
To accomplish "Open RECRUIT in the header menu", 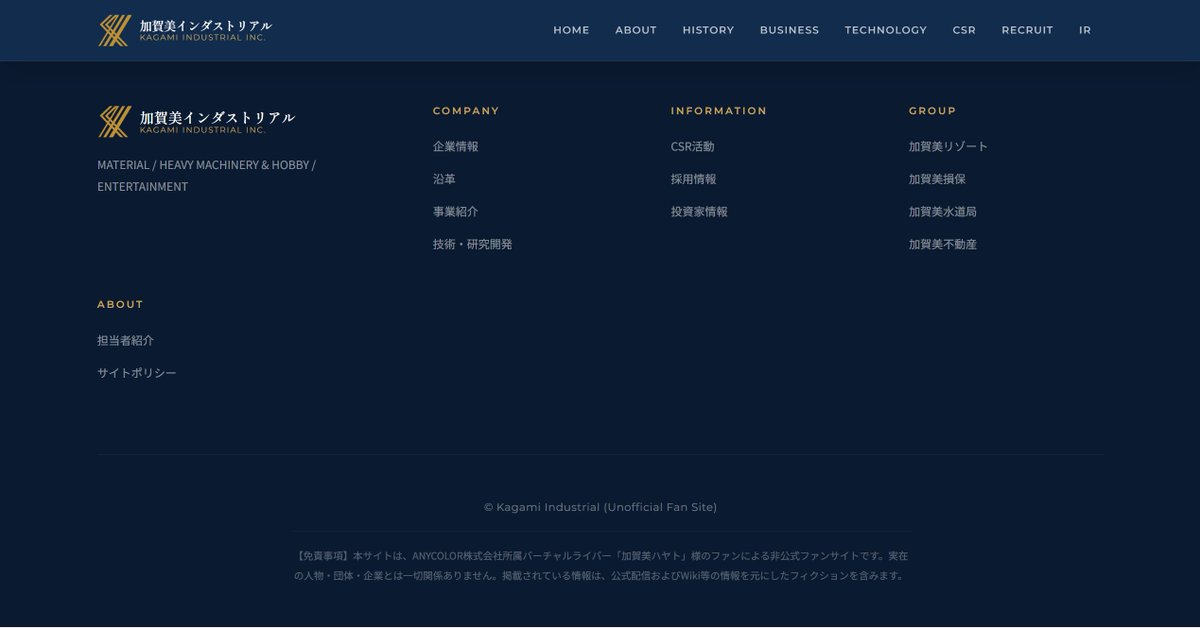I will pyautogui.click(x=1027, y=30).
